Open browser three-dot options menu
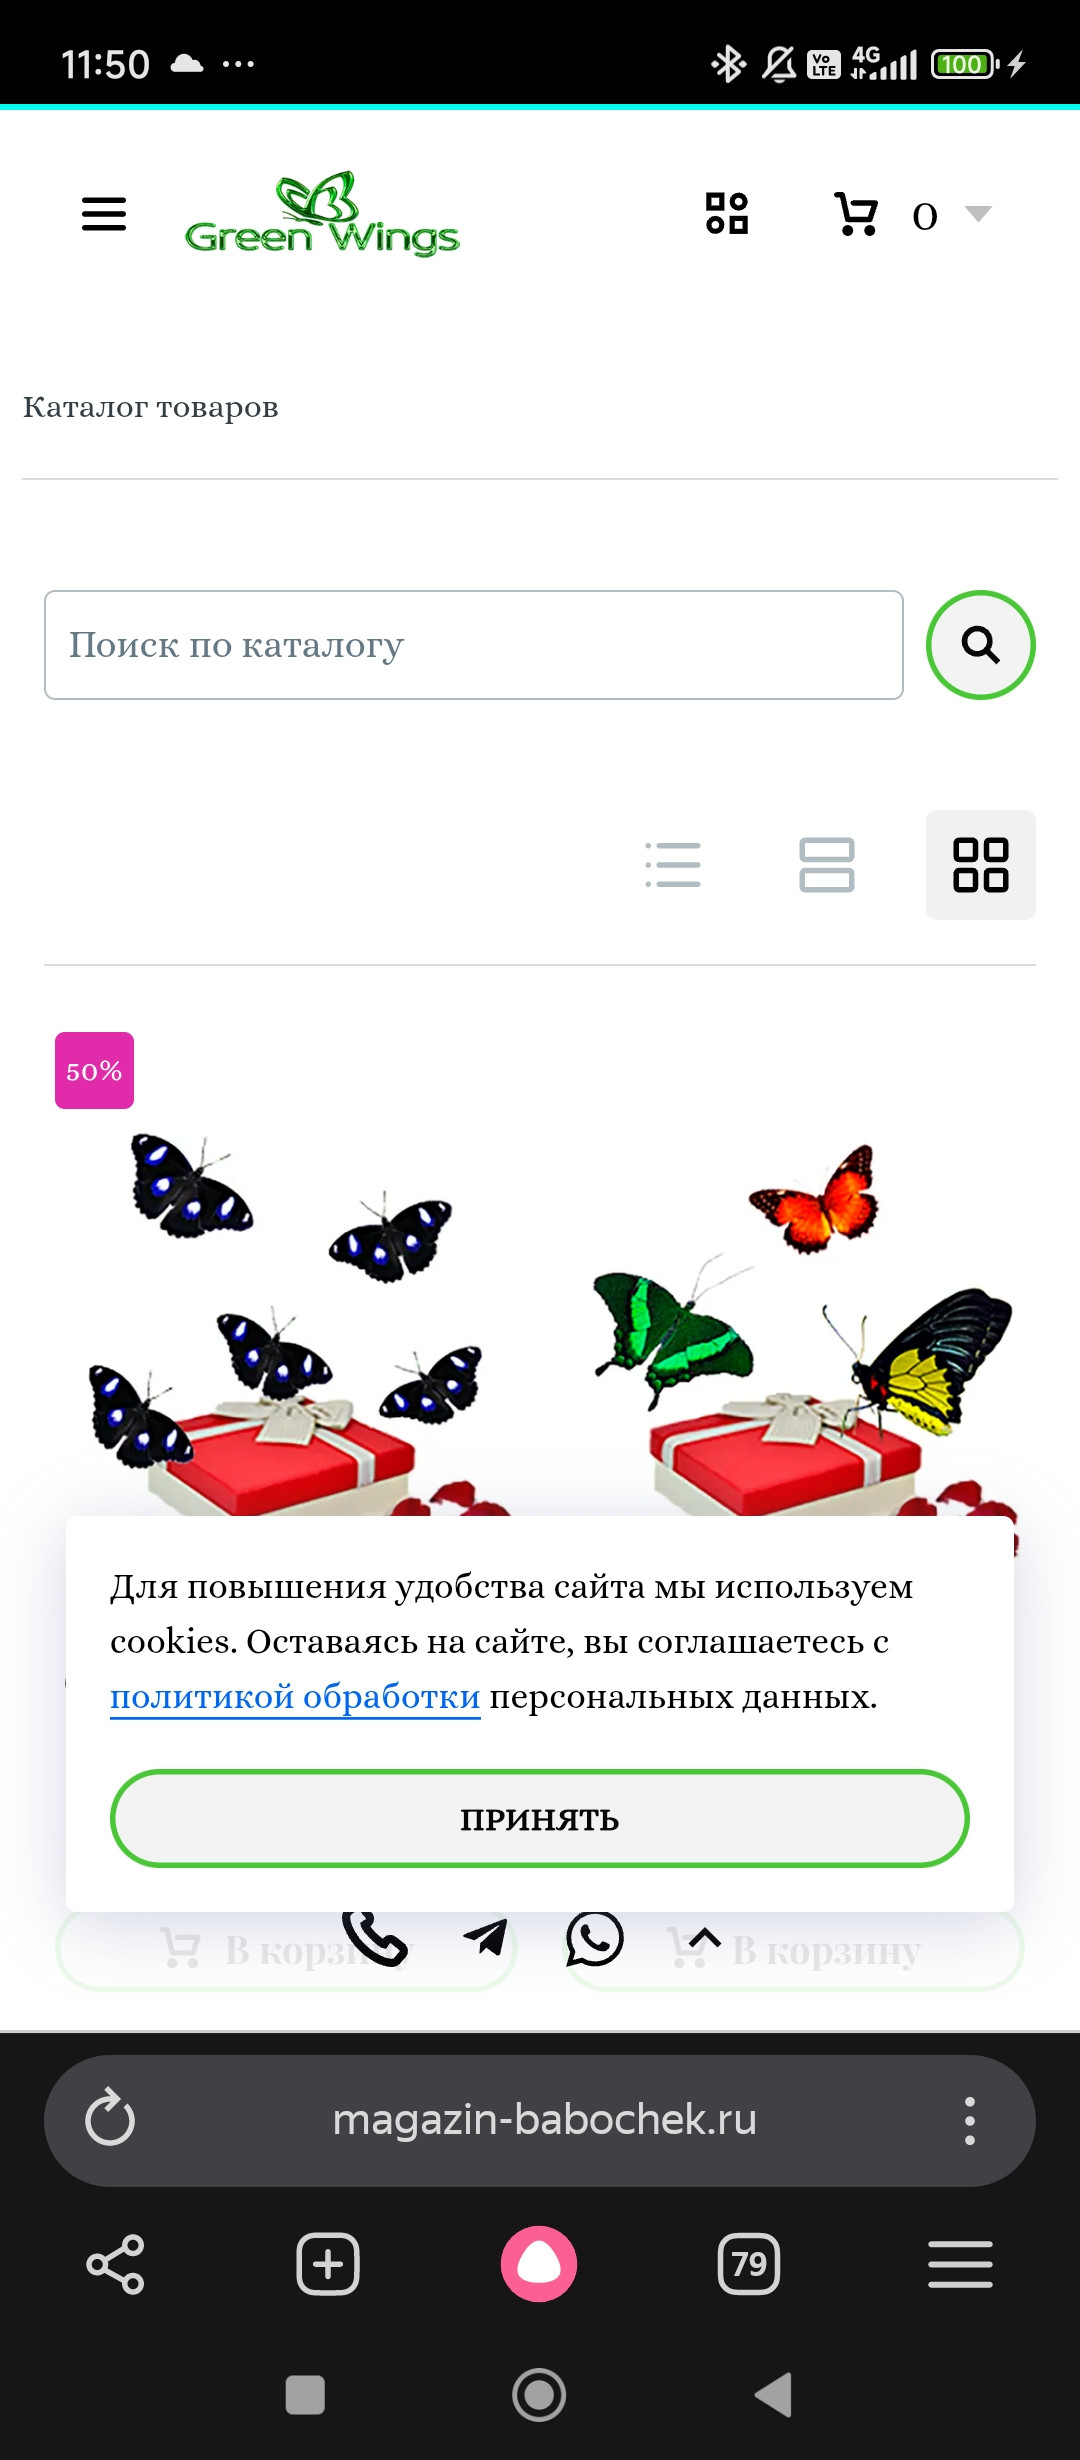The image size is (1080, 2460). pos(969,2120)
